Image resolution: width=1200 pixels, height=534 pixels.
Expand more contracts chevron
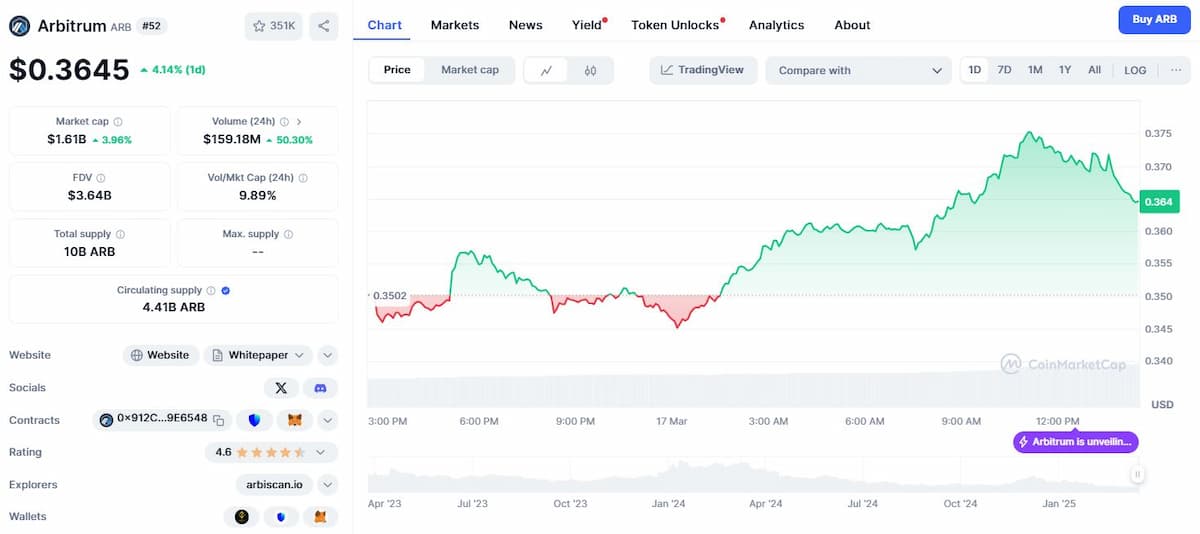tap(328, 420)
